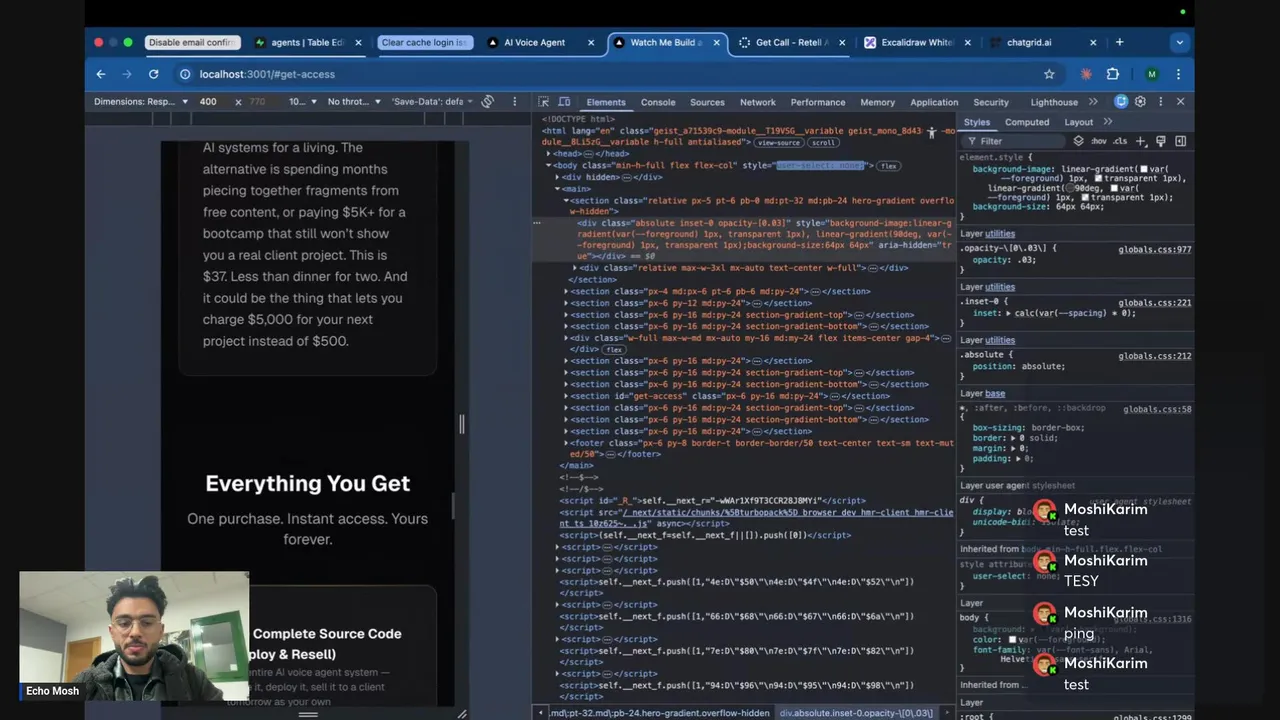Open DevTools settings gear

tap(1140, 102)
